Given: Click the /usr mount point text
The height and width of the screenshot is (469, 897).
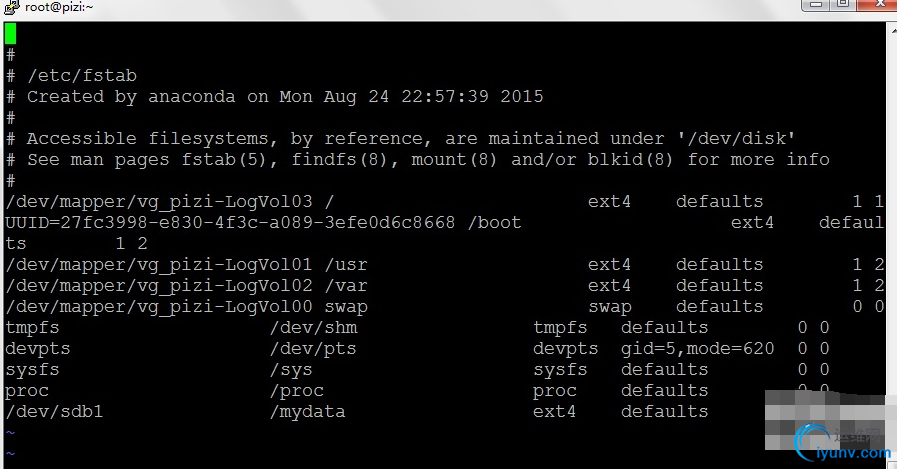Looking at the screenshot, I should pos(346,265).
